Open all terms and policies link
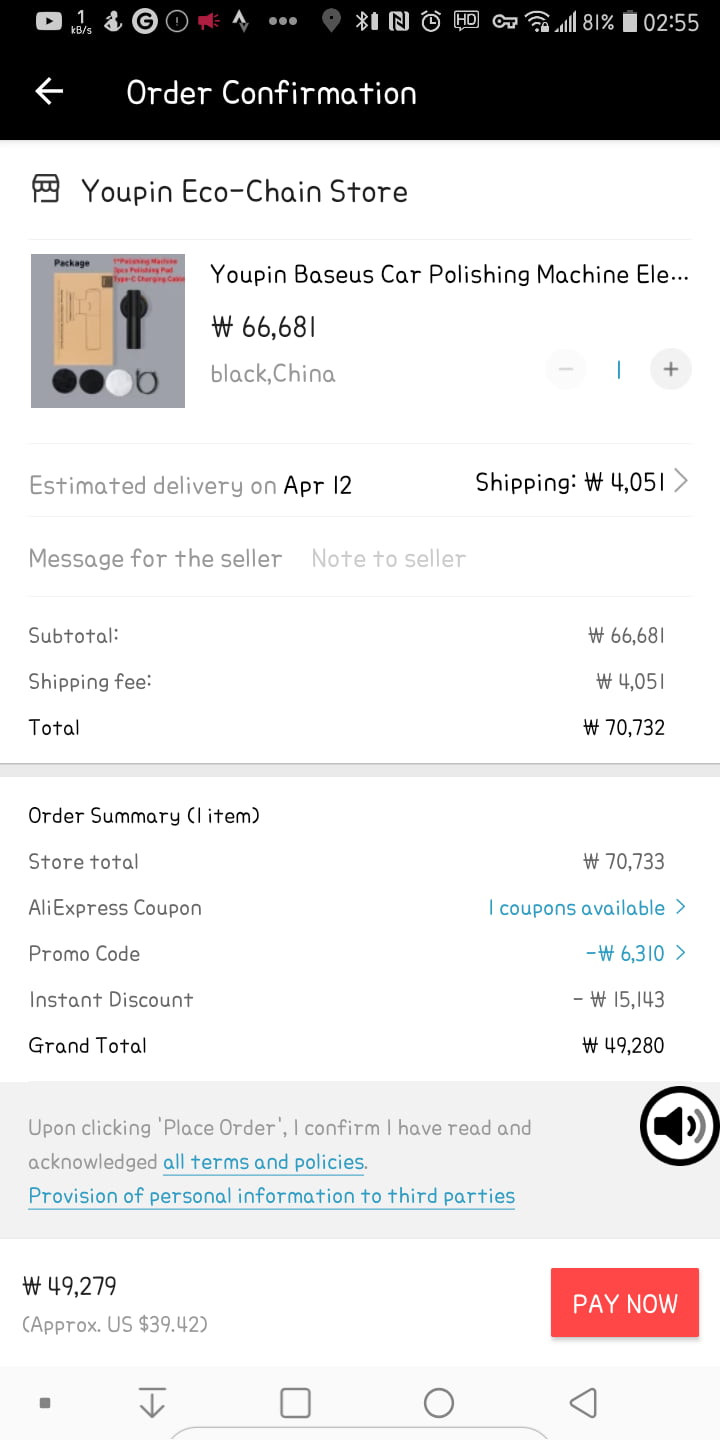Screen dimensions: 720x1440 tap(264, 1162)
